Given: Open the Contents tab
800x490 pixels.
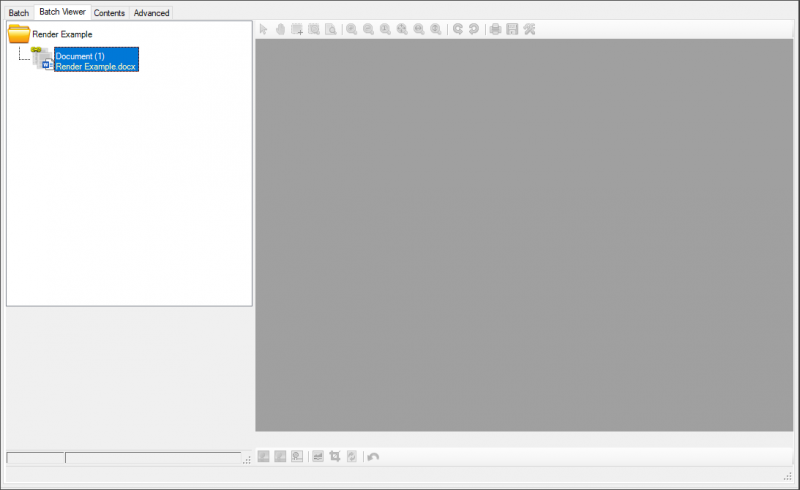Looking at the screenshot, I should click(109, 13).
